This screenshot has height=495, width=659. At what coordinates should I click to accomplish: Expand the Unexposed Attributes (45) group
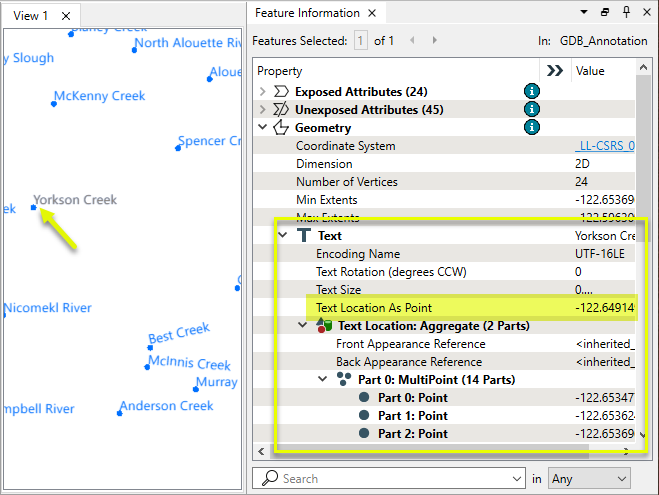tap(263, 109)
